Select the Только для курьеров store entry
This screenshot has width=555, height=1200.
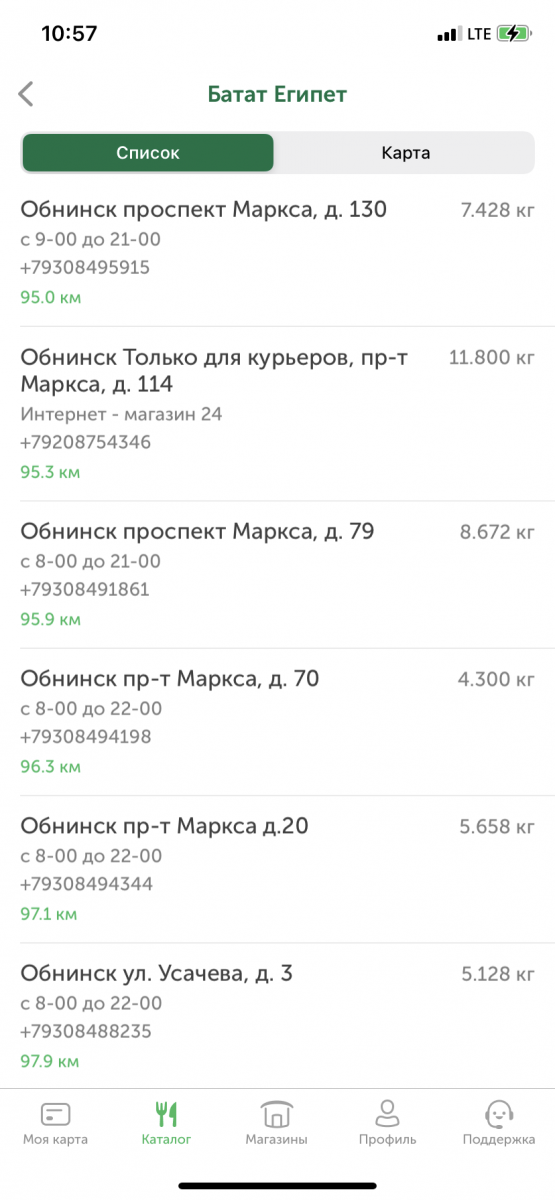coord(277,414)
